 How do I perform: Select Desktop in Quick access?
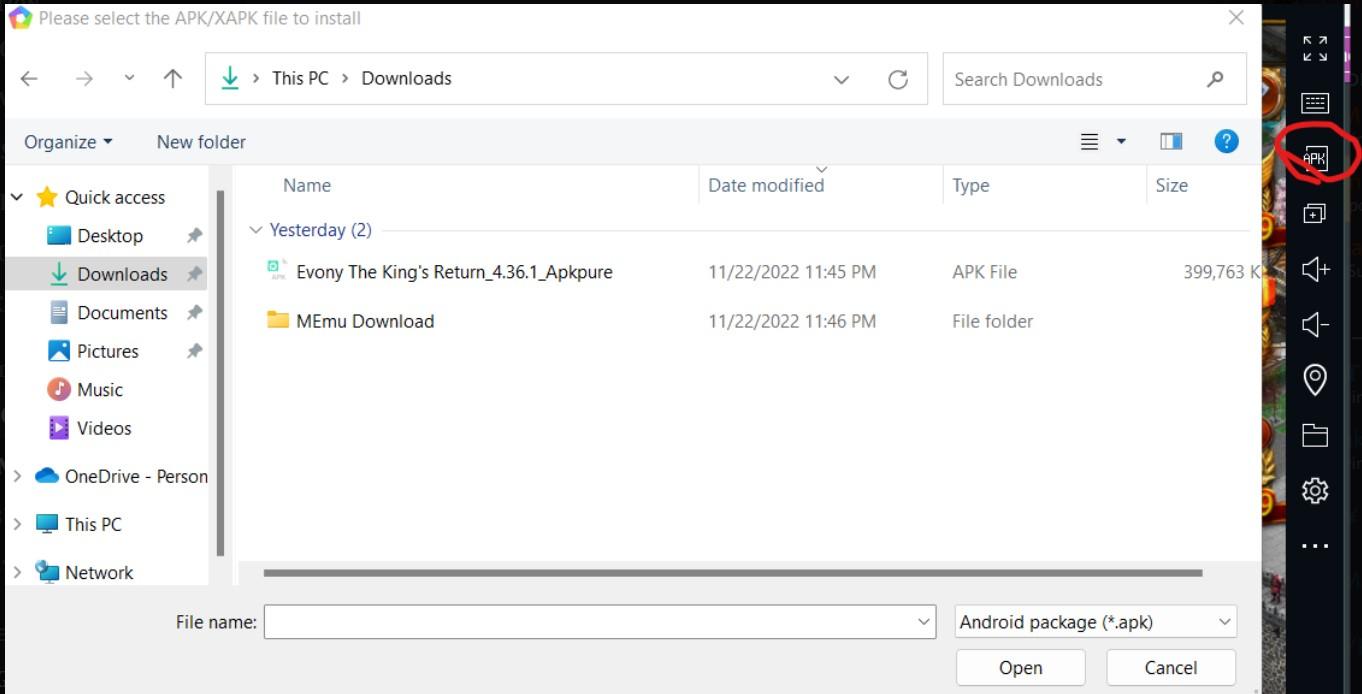coord(110,236)
